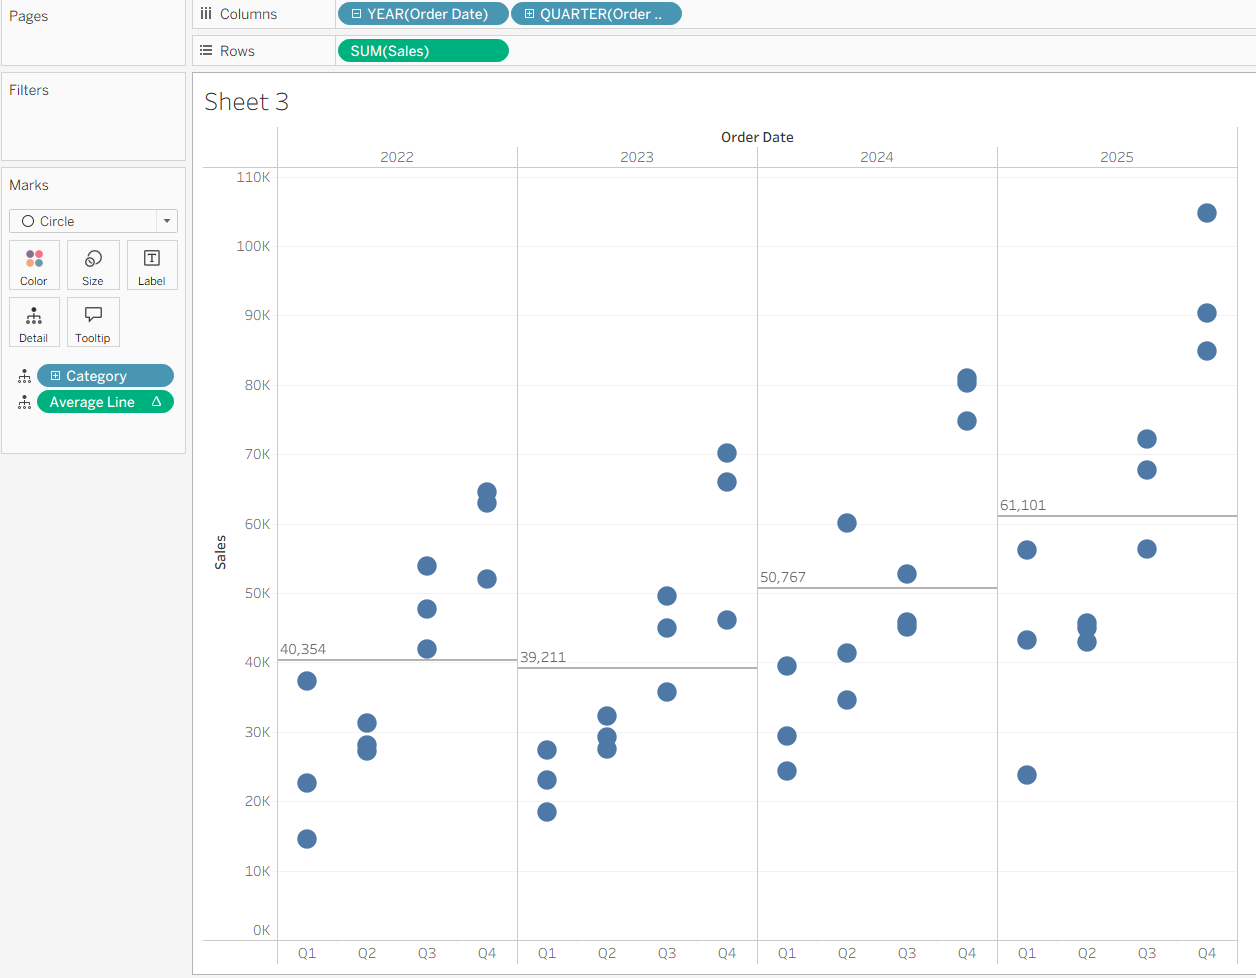Click the Sales axis title
This screenshot has width=1256, height=978.
[x=221, y=553]
